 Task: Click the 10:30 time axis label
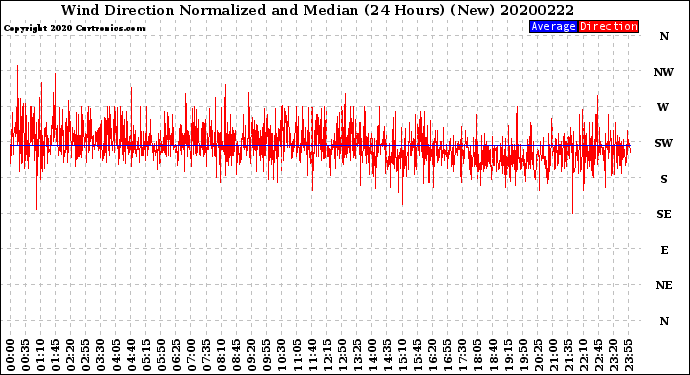282,355
